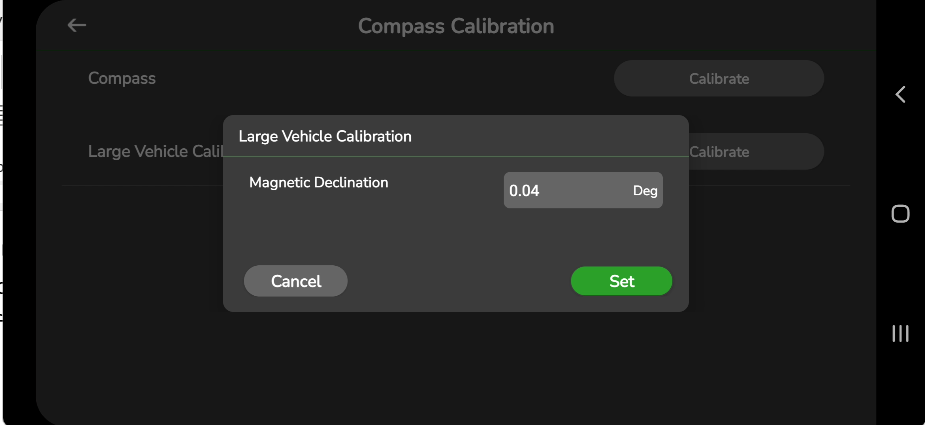The image size is (925, 425).
Task: Click the 0.04 declination value text
Action: 524,191
